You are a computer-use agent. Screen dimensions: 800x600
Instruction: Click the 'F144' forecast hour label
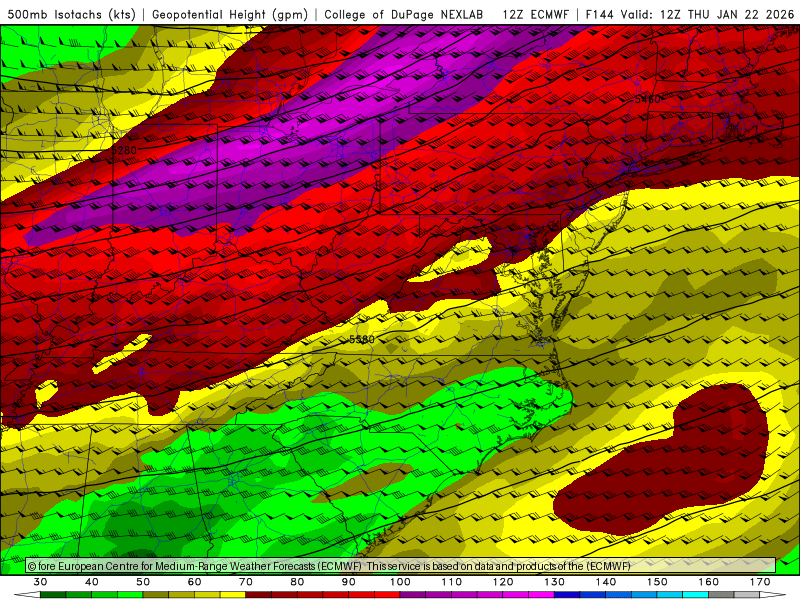pyautogui.click(x=599, y=14)
